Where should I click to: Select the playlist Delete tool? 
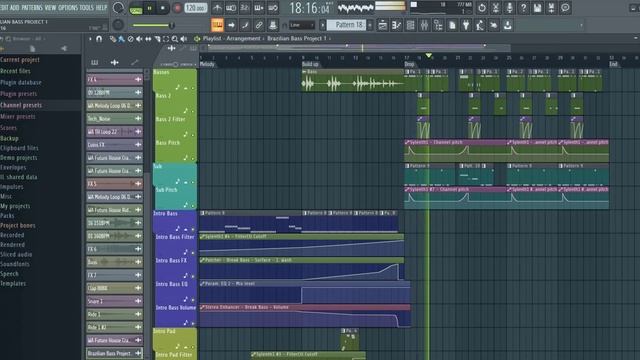130,39
